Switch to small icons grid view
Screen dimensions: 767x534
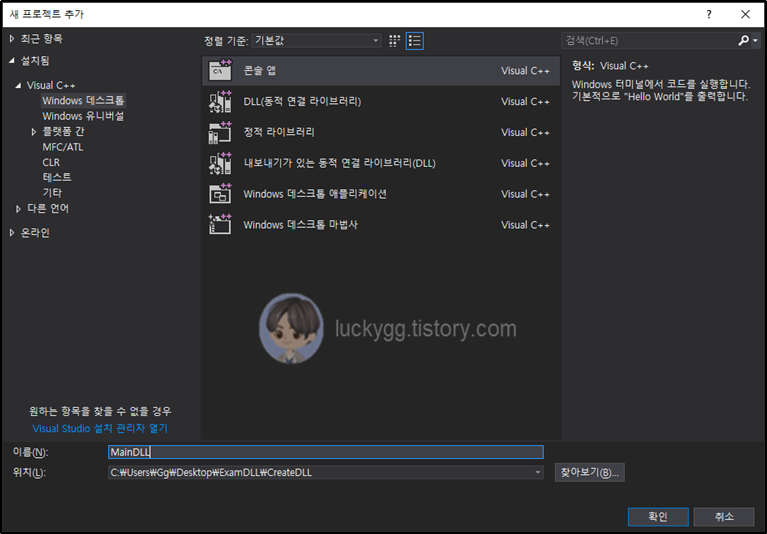tap(394, 41)
